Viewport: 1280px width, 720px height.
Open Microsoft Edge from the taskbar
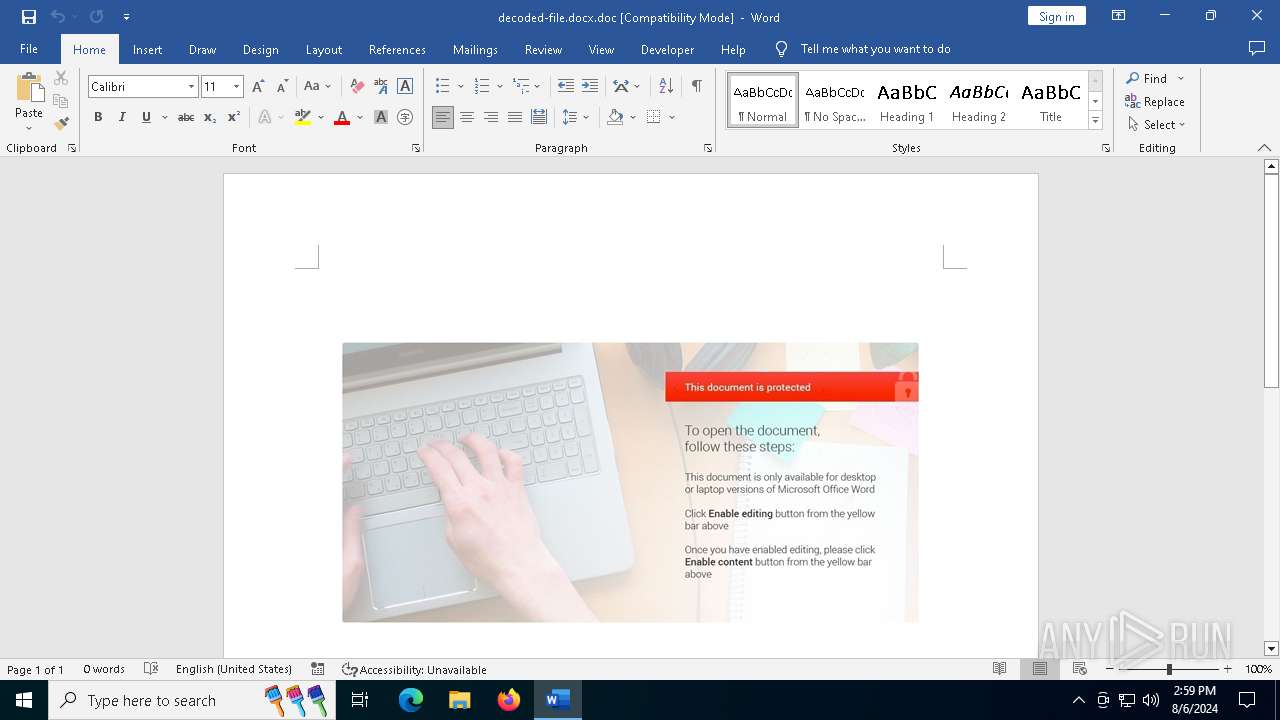[411, 700]
